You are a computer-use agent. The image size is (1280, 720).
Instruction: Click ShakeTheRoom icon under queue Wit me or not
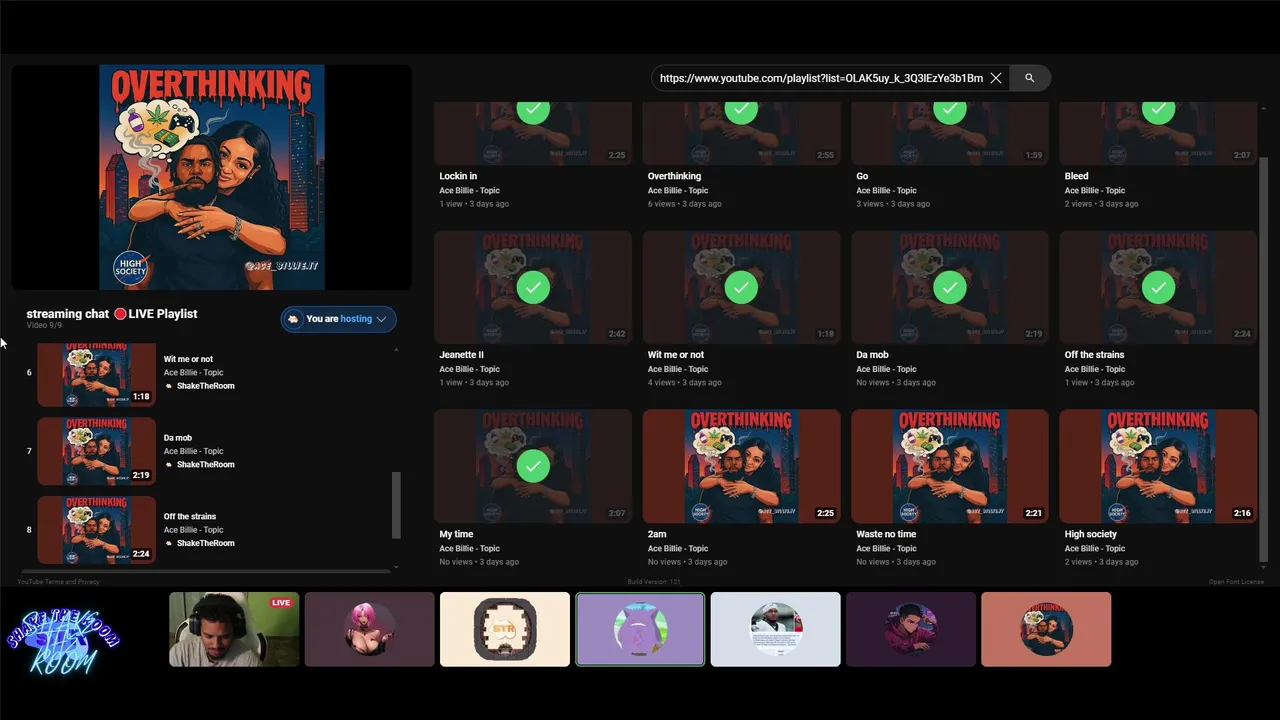pos(169,386)
